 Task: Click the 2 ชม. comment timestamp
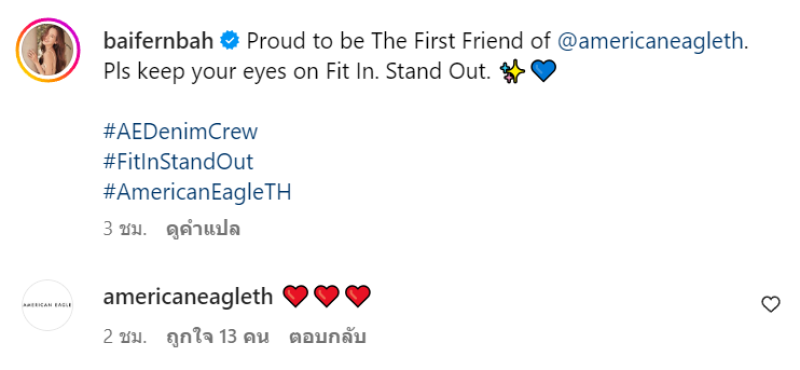[125, 337]
